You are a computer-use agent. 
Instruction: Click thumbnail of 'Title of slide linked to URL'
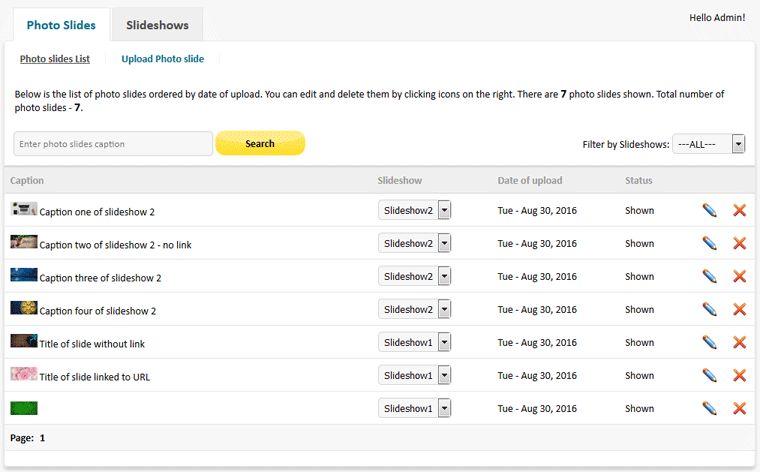[x=24, y=374]
